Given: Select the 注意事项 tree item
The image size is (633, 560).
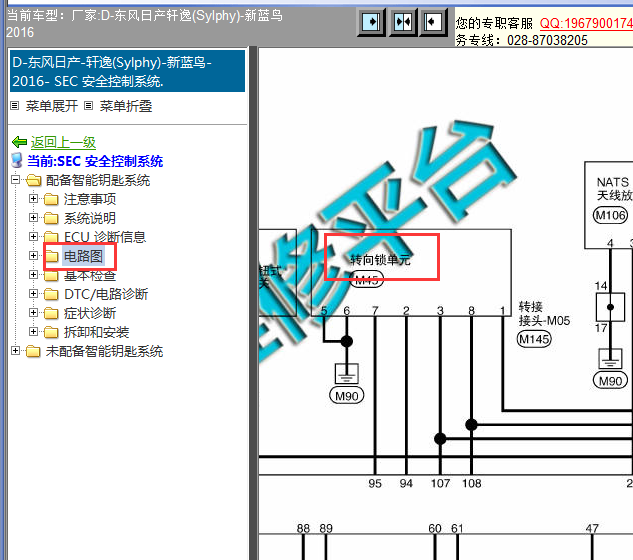Looking at the screenshot, I should pos(90,199).
